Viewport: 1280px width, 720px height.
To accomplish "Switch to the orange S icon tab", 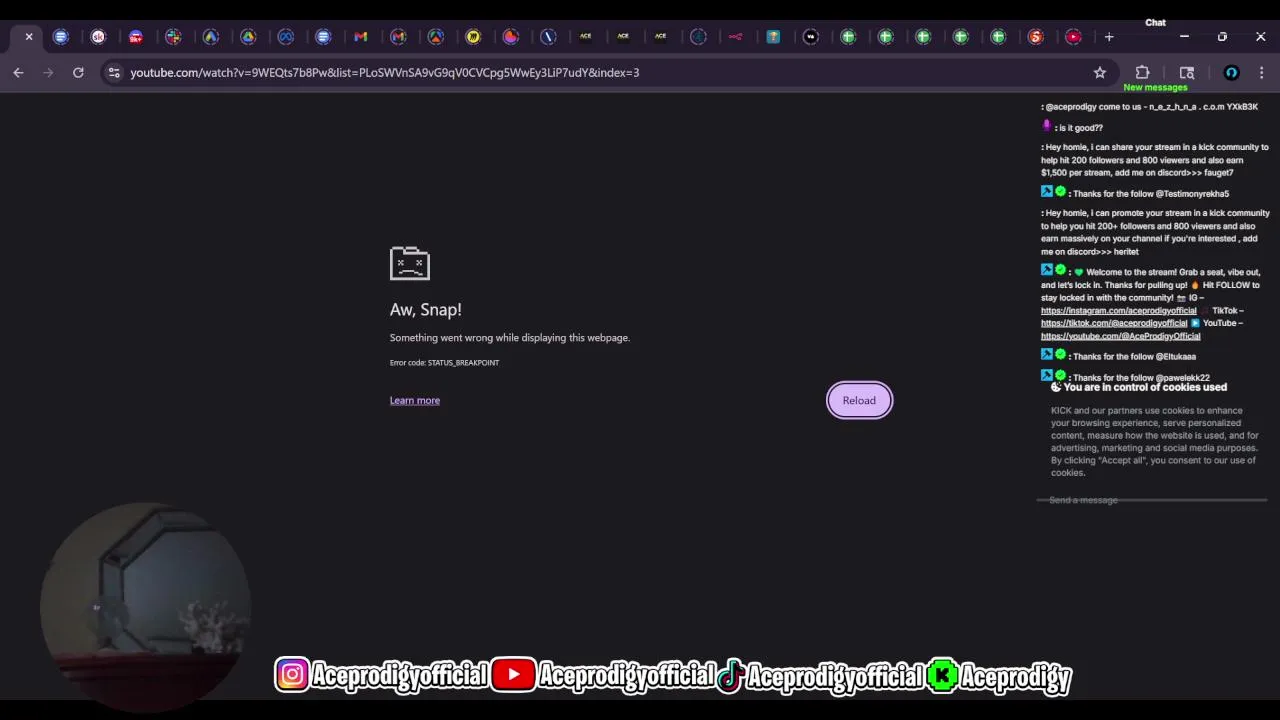I will click(x=1036, y=37).
